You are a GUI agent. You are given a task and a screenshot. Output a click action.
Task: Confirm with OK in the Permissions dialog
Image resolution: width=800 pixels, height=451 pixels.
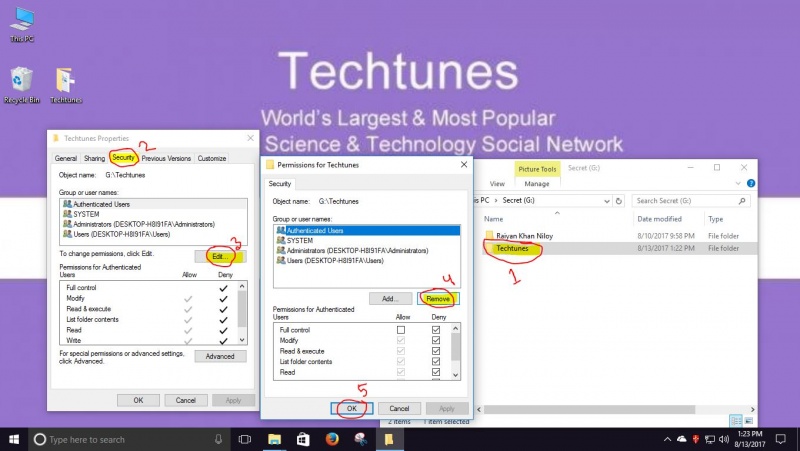pyautogui.click(x=352, y=408)
